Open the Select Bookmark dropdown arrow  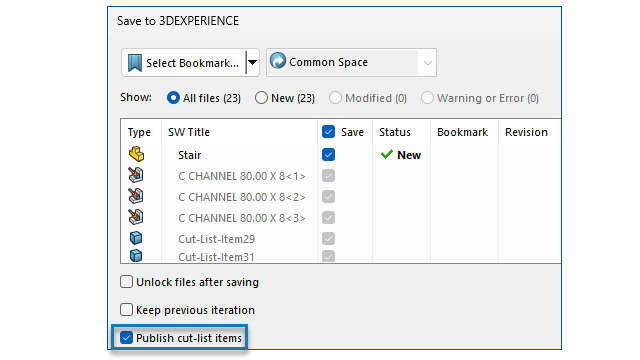pyautogui.click(x=253, y=62)
